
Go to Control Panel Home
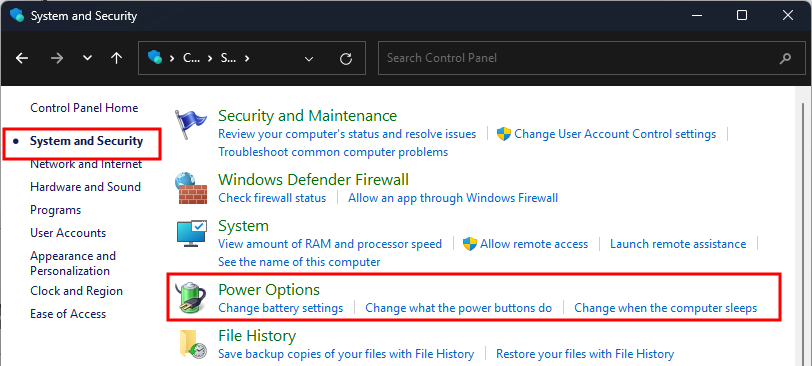84,108
